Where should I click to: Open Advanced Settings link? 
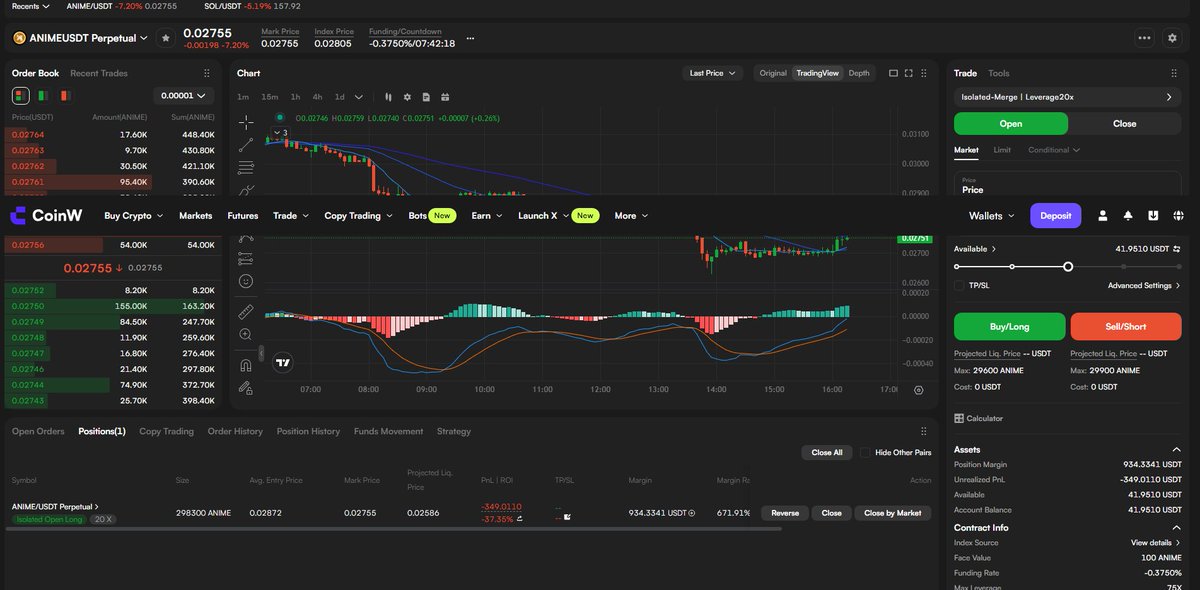click(x=1144, y=286)
